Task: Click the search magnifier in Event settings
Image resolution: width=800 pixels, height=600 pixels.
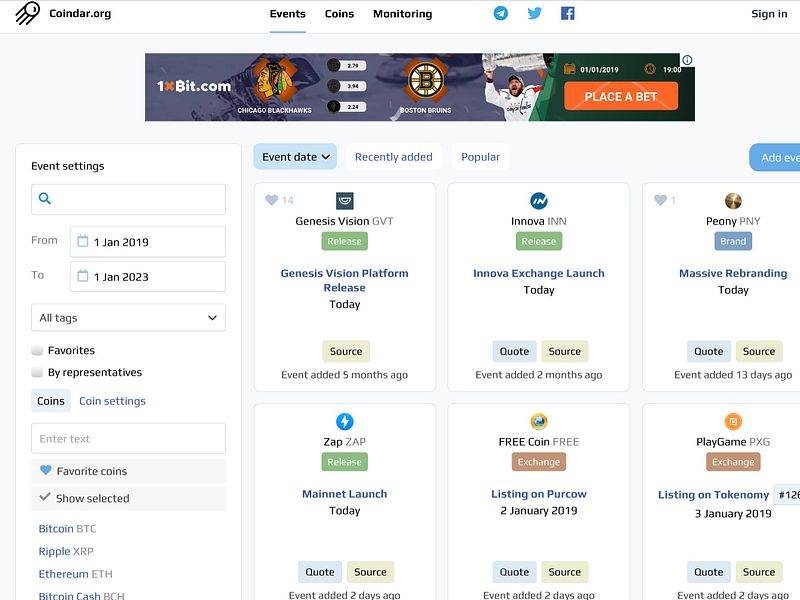Action: [45, 198]
